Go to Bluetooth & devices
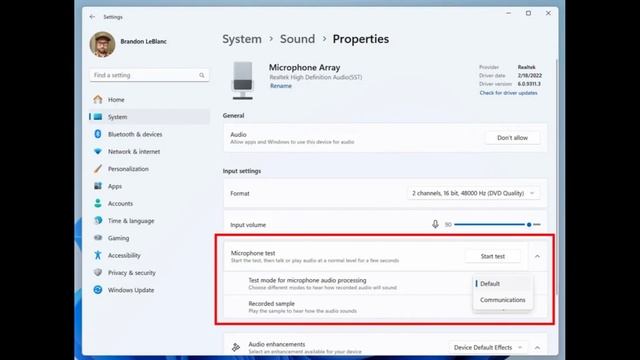Screen dimensions: 640x360 (x=149, y=134)
